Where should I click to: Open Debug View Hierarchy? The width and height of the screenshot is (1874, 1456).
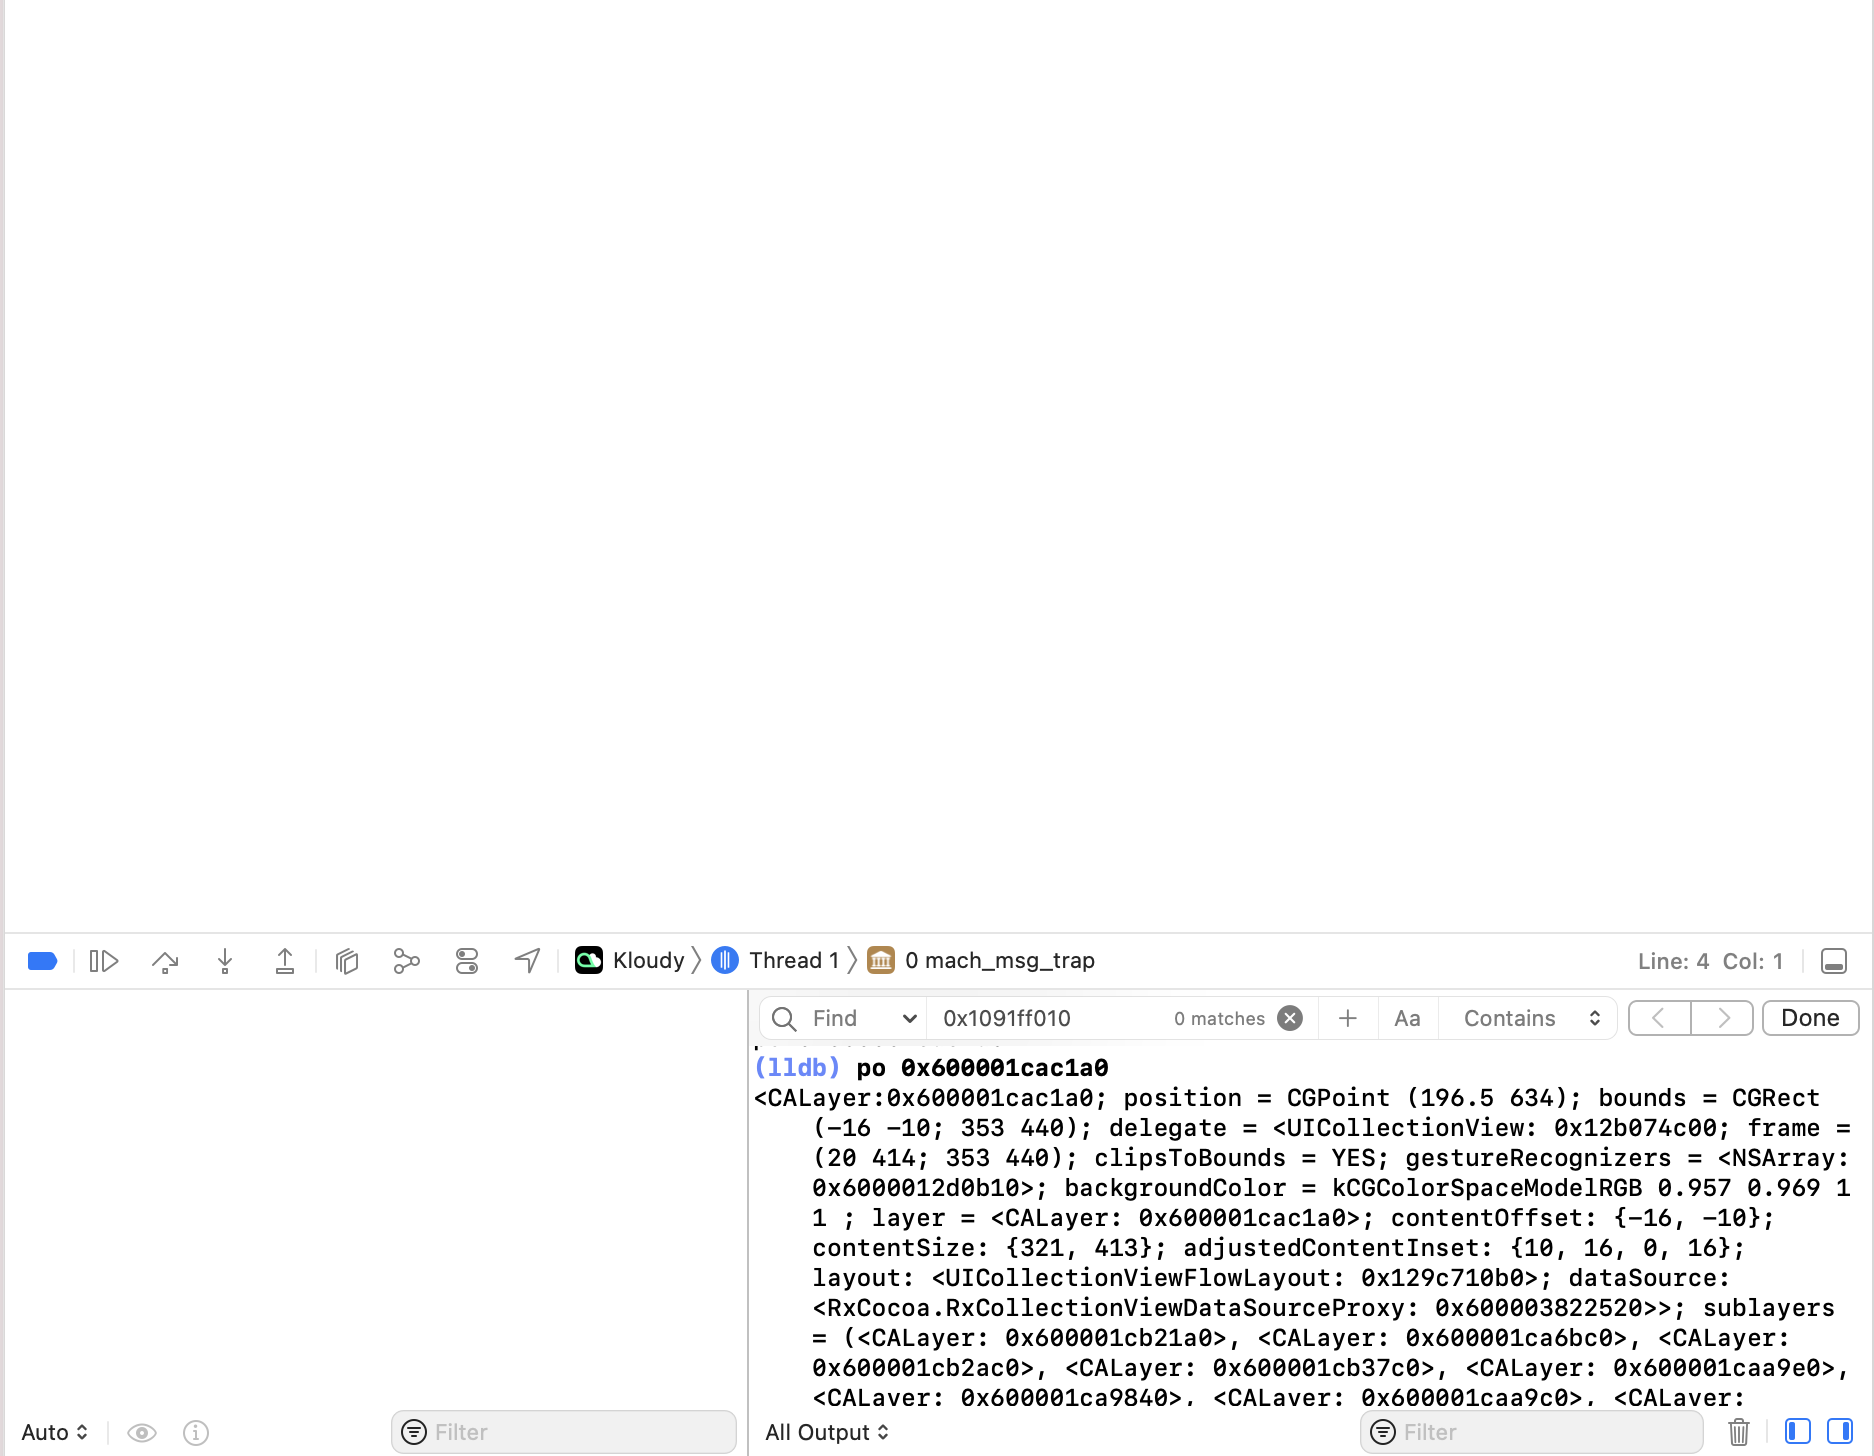(347, 961)
